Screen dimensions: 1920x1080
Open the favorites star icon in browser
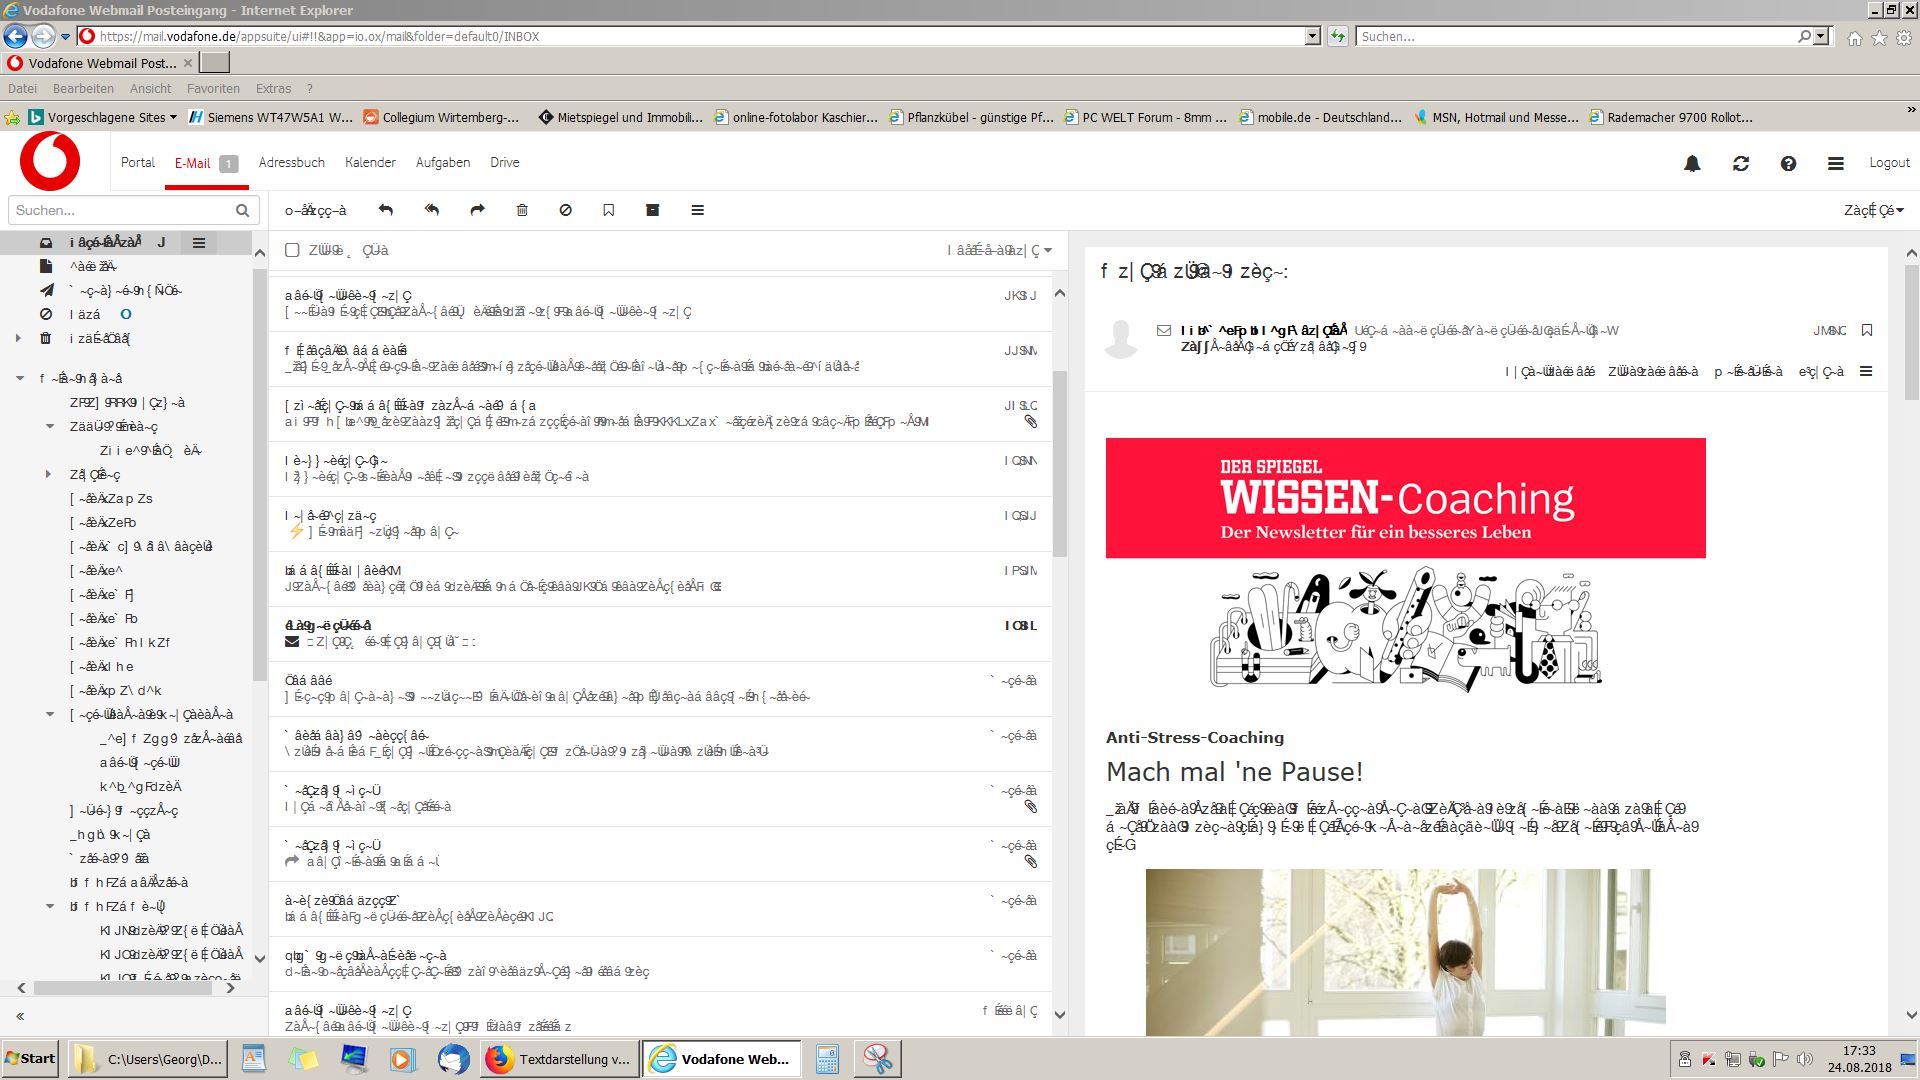tap(1879, 38)
